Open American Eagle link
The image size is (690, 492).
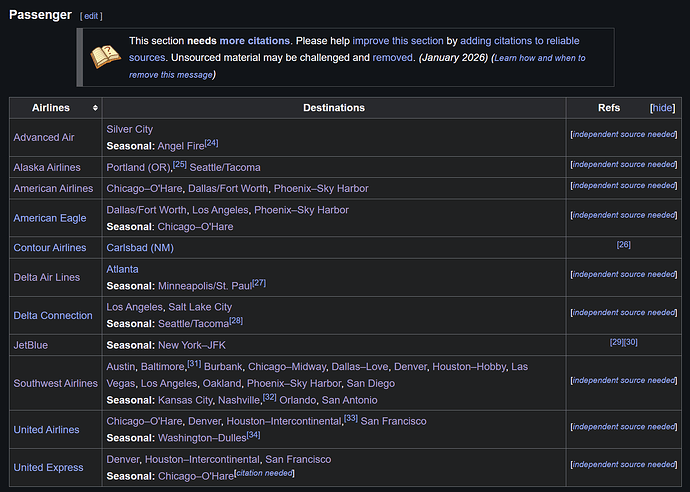[x=50, y=218]
